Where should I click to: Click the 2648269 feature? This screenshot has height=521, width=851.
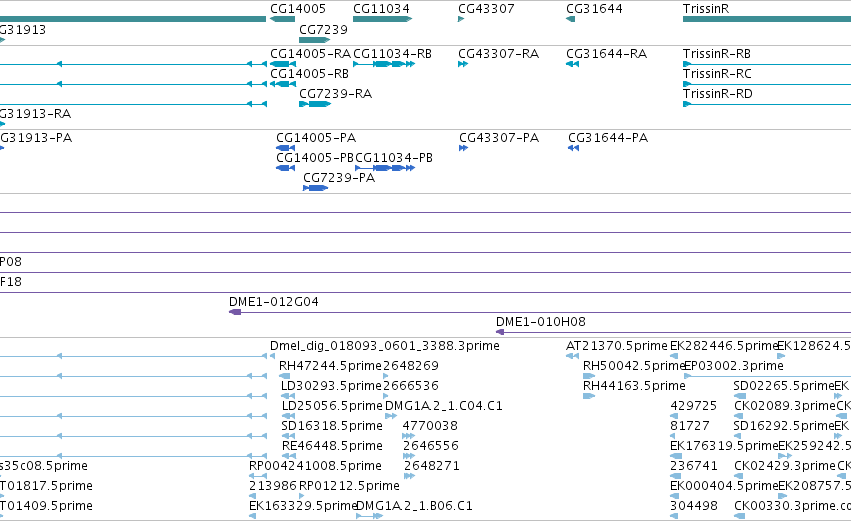point(386,376)
